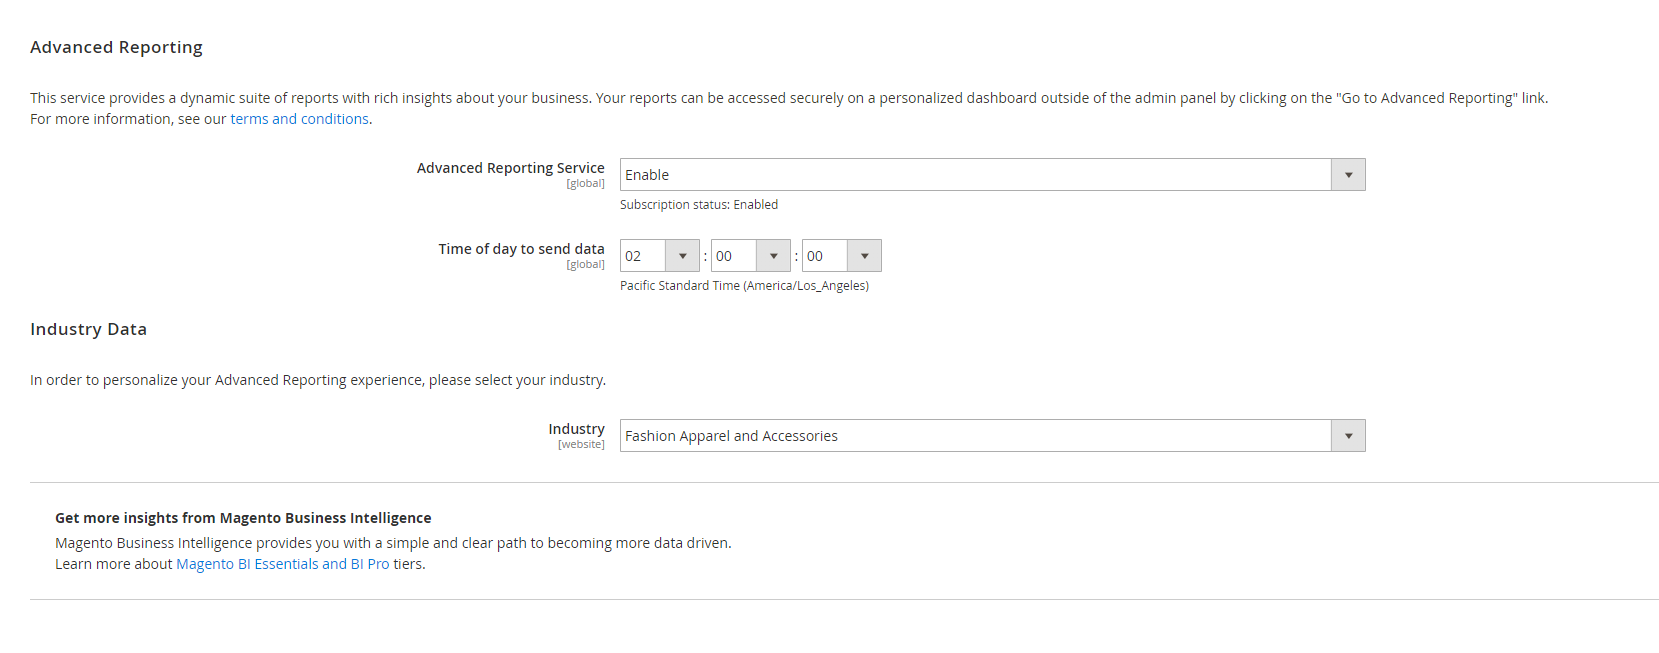This screenshot has width=1659, height=653.
Task: Open the hour selector displaying 02
Action: [645, 255]
